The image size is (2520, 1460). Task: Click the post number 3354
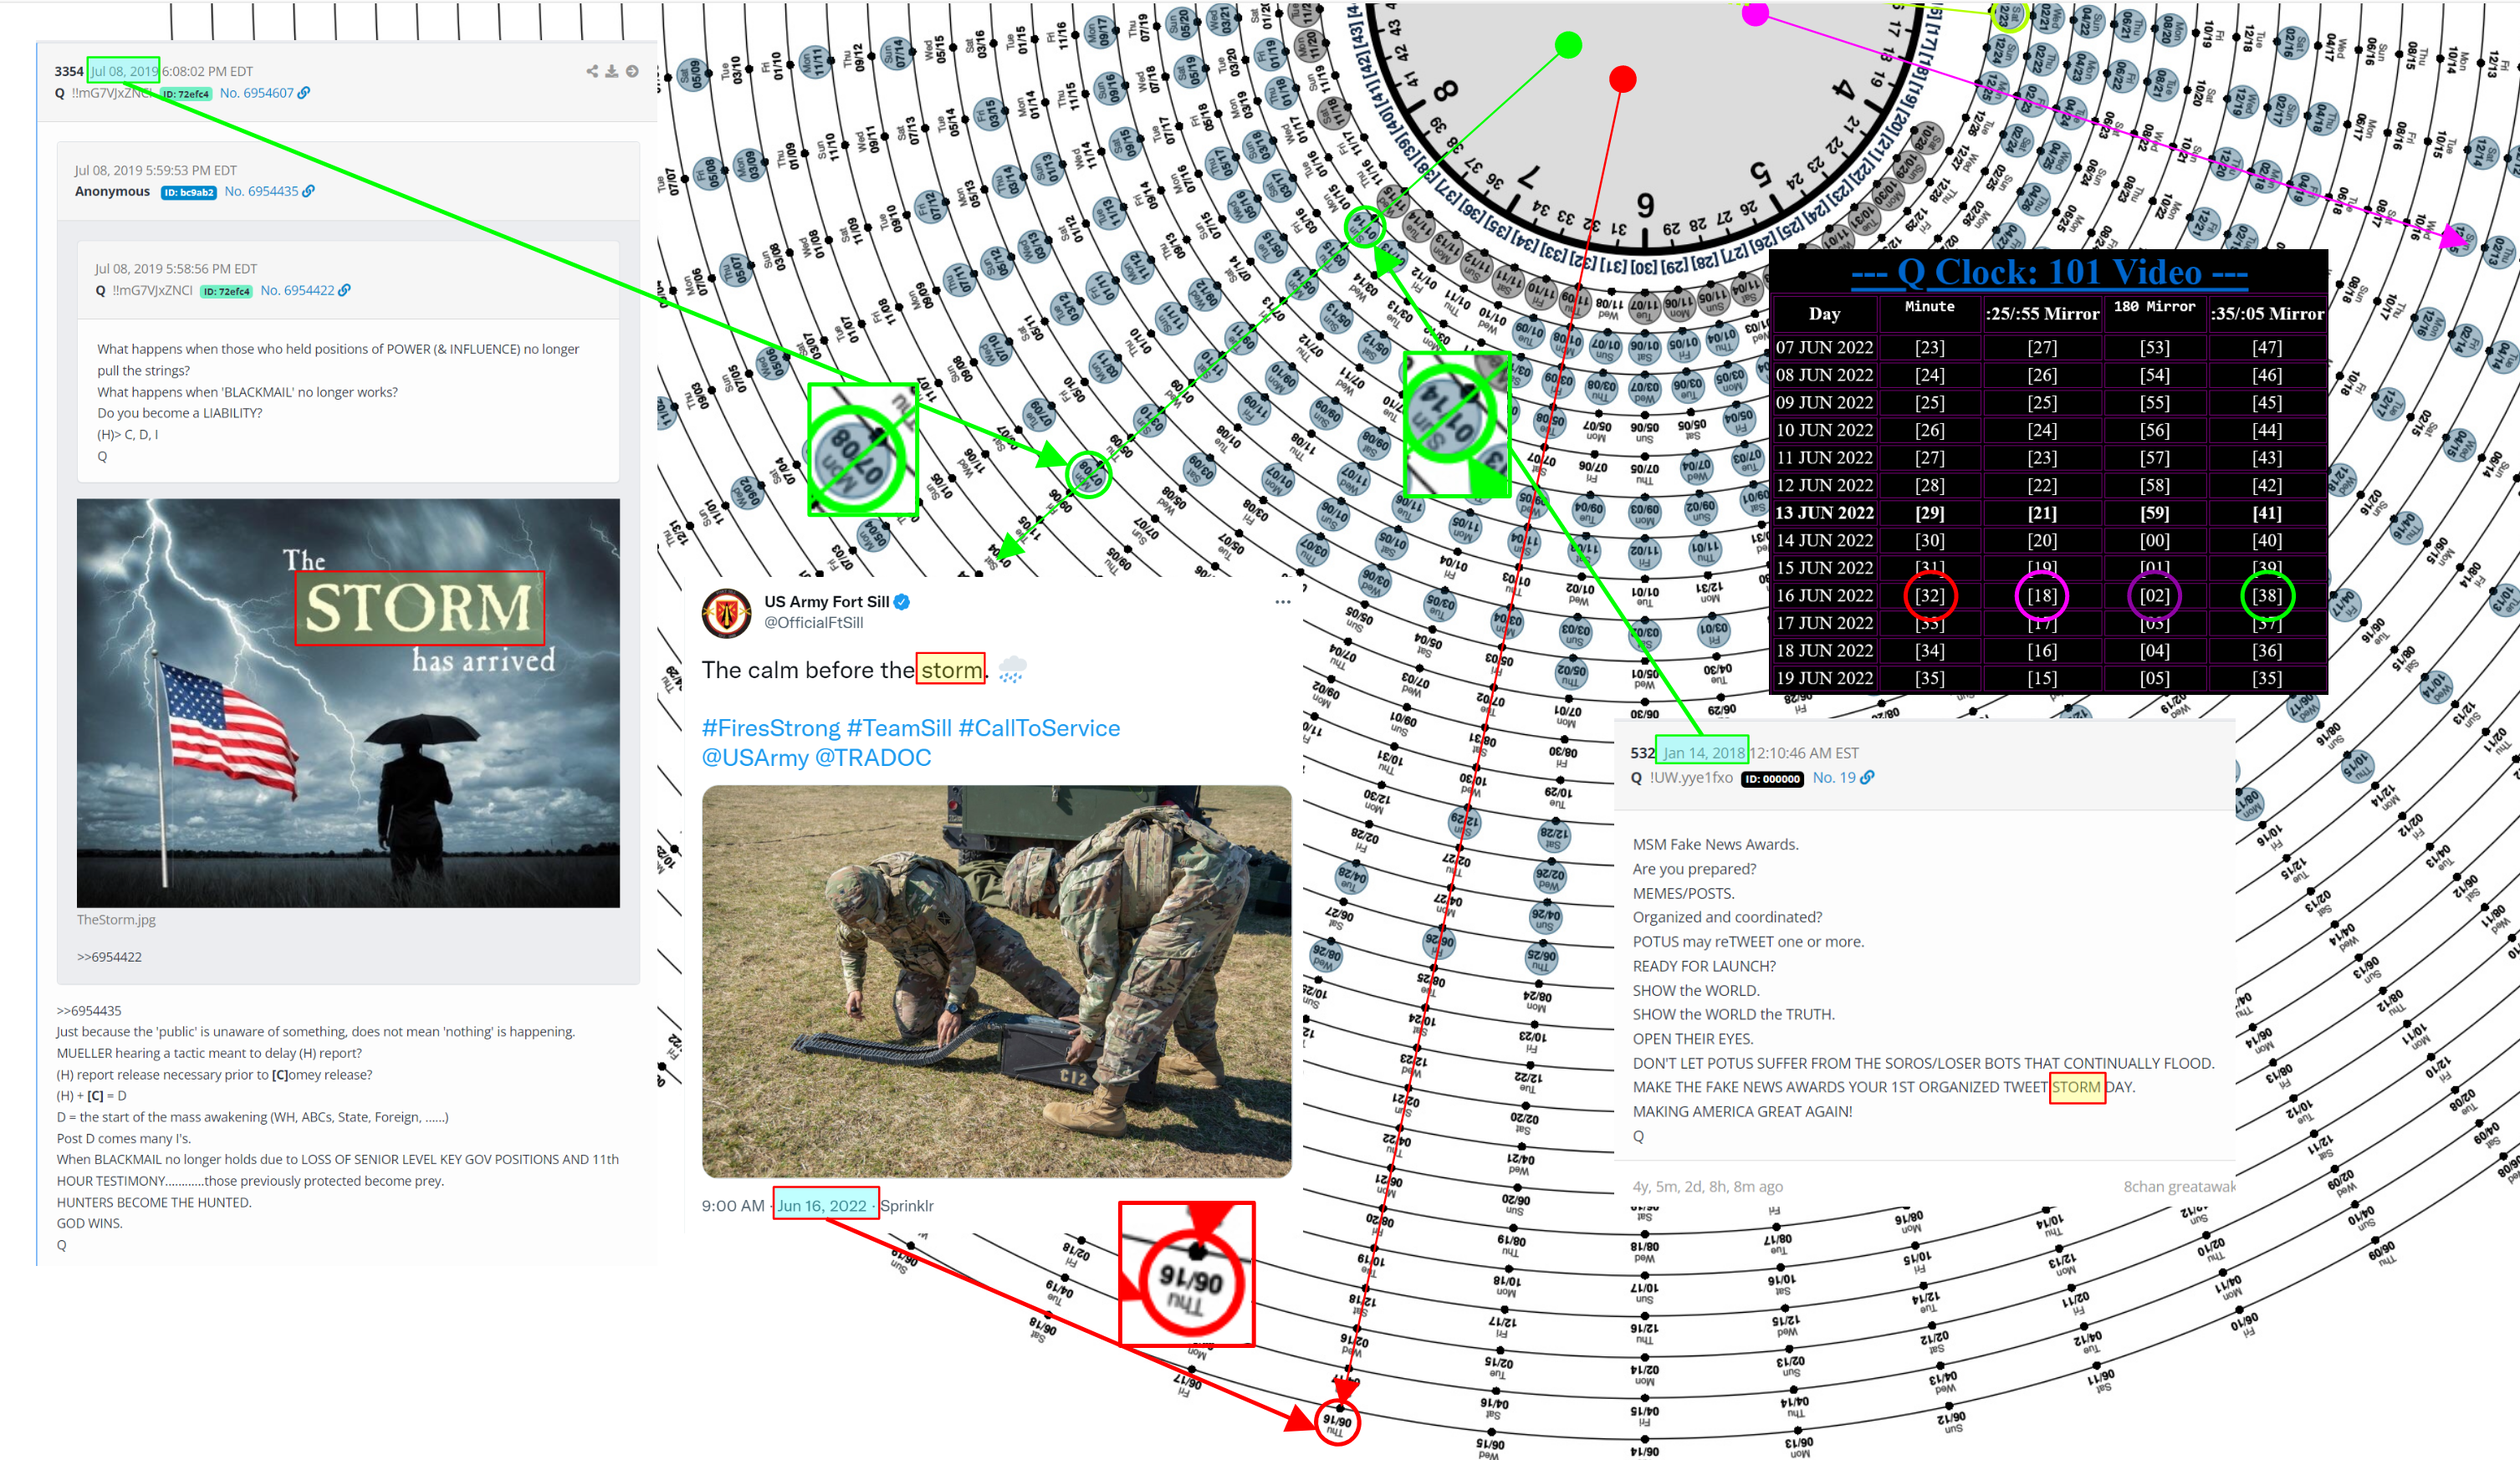[69, 71]
